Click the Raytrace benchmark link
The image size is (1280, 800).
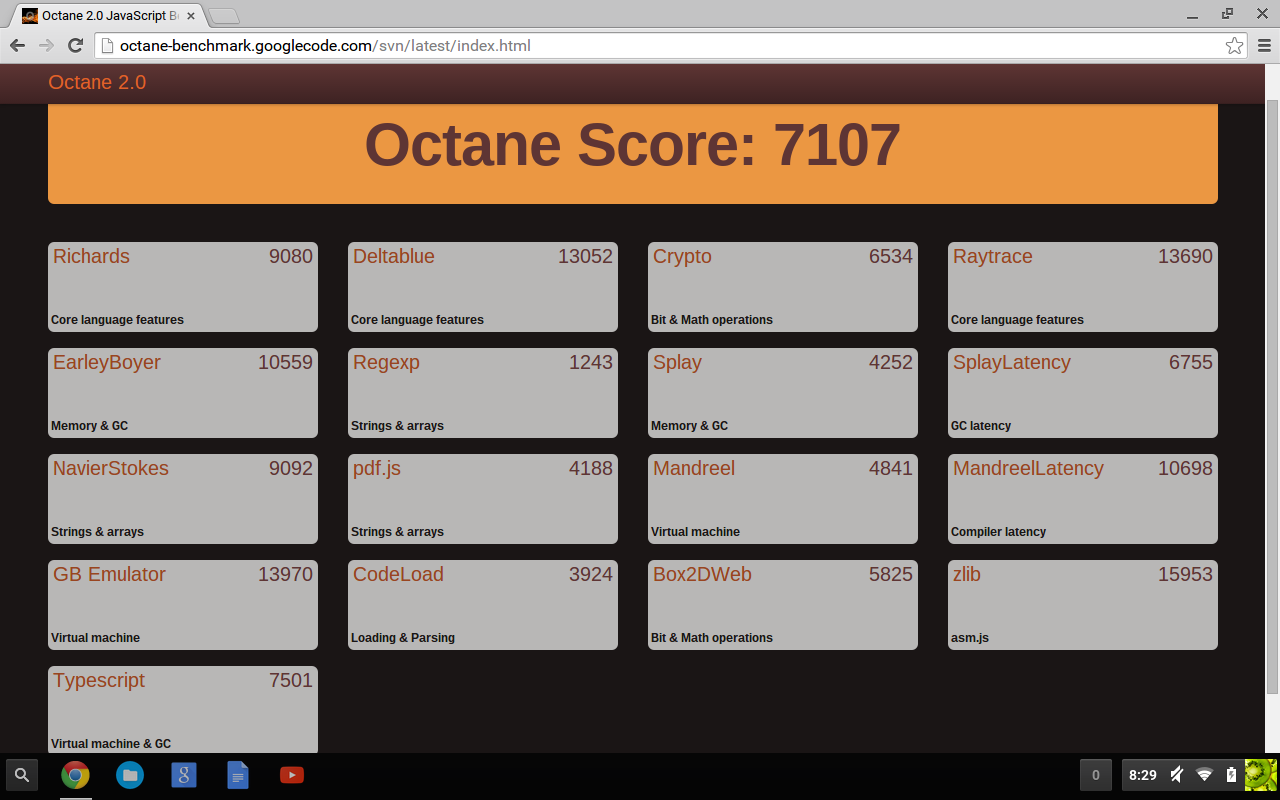pyautogui.click(x=992, y=256)
